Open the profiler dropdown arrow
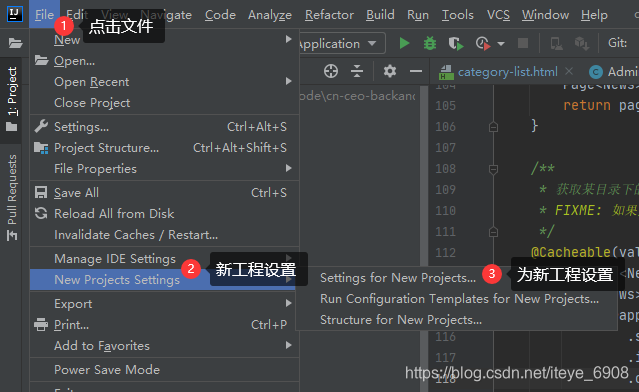The height and width of the screenshot is (392, 639). click(x=501, y=44)
